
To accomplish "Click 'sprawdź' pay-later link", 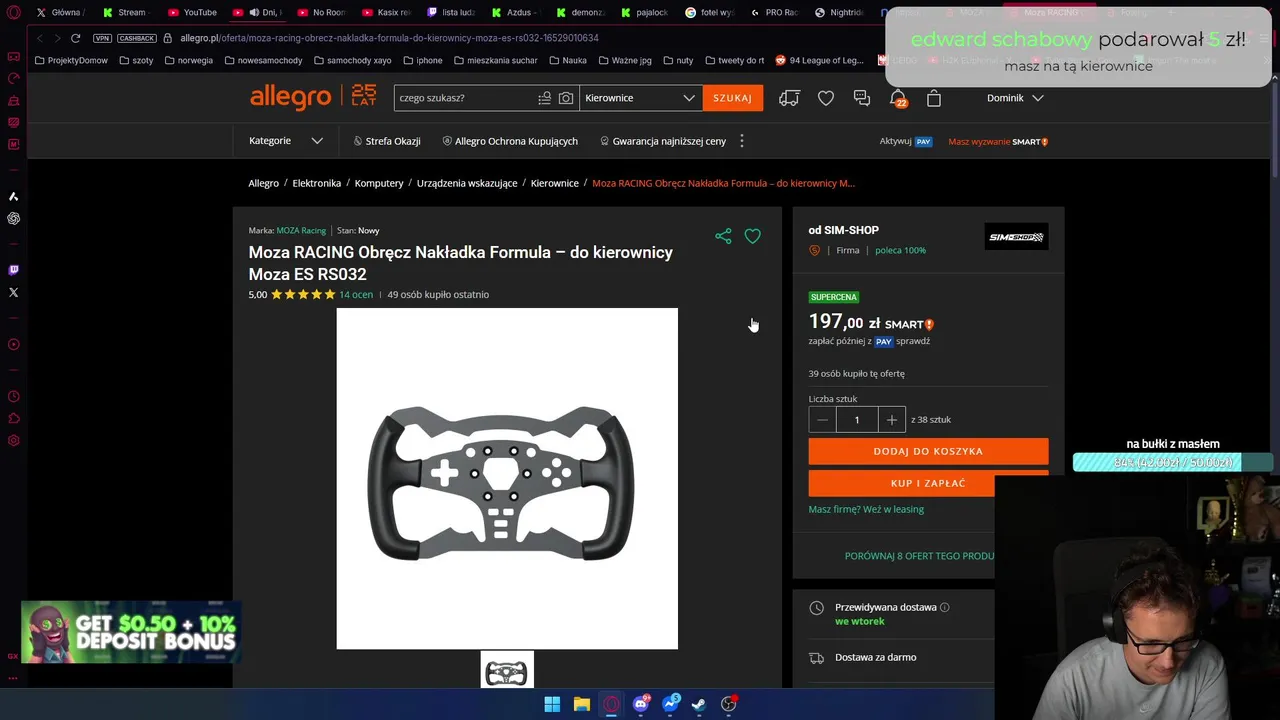I will [913, 341].
